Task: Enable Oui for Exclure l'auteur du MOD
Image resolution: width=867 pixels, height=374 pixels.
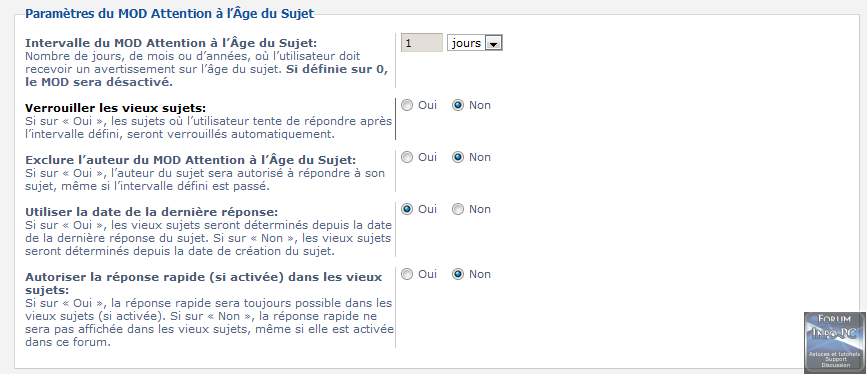Action: click(407, 157)
